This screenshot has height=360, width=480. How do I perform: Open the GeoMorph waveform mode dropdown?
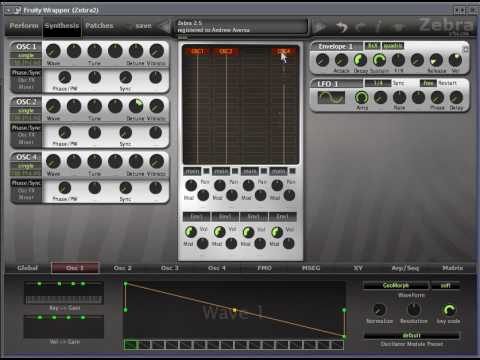[396, 285]
